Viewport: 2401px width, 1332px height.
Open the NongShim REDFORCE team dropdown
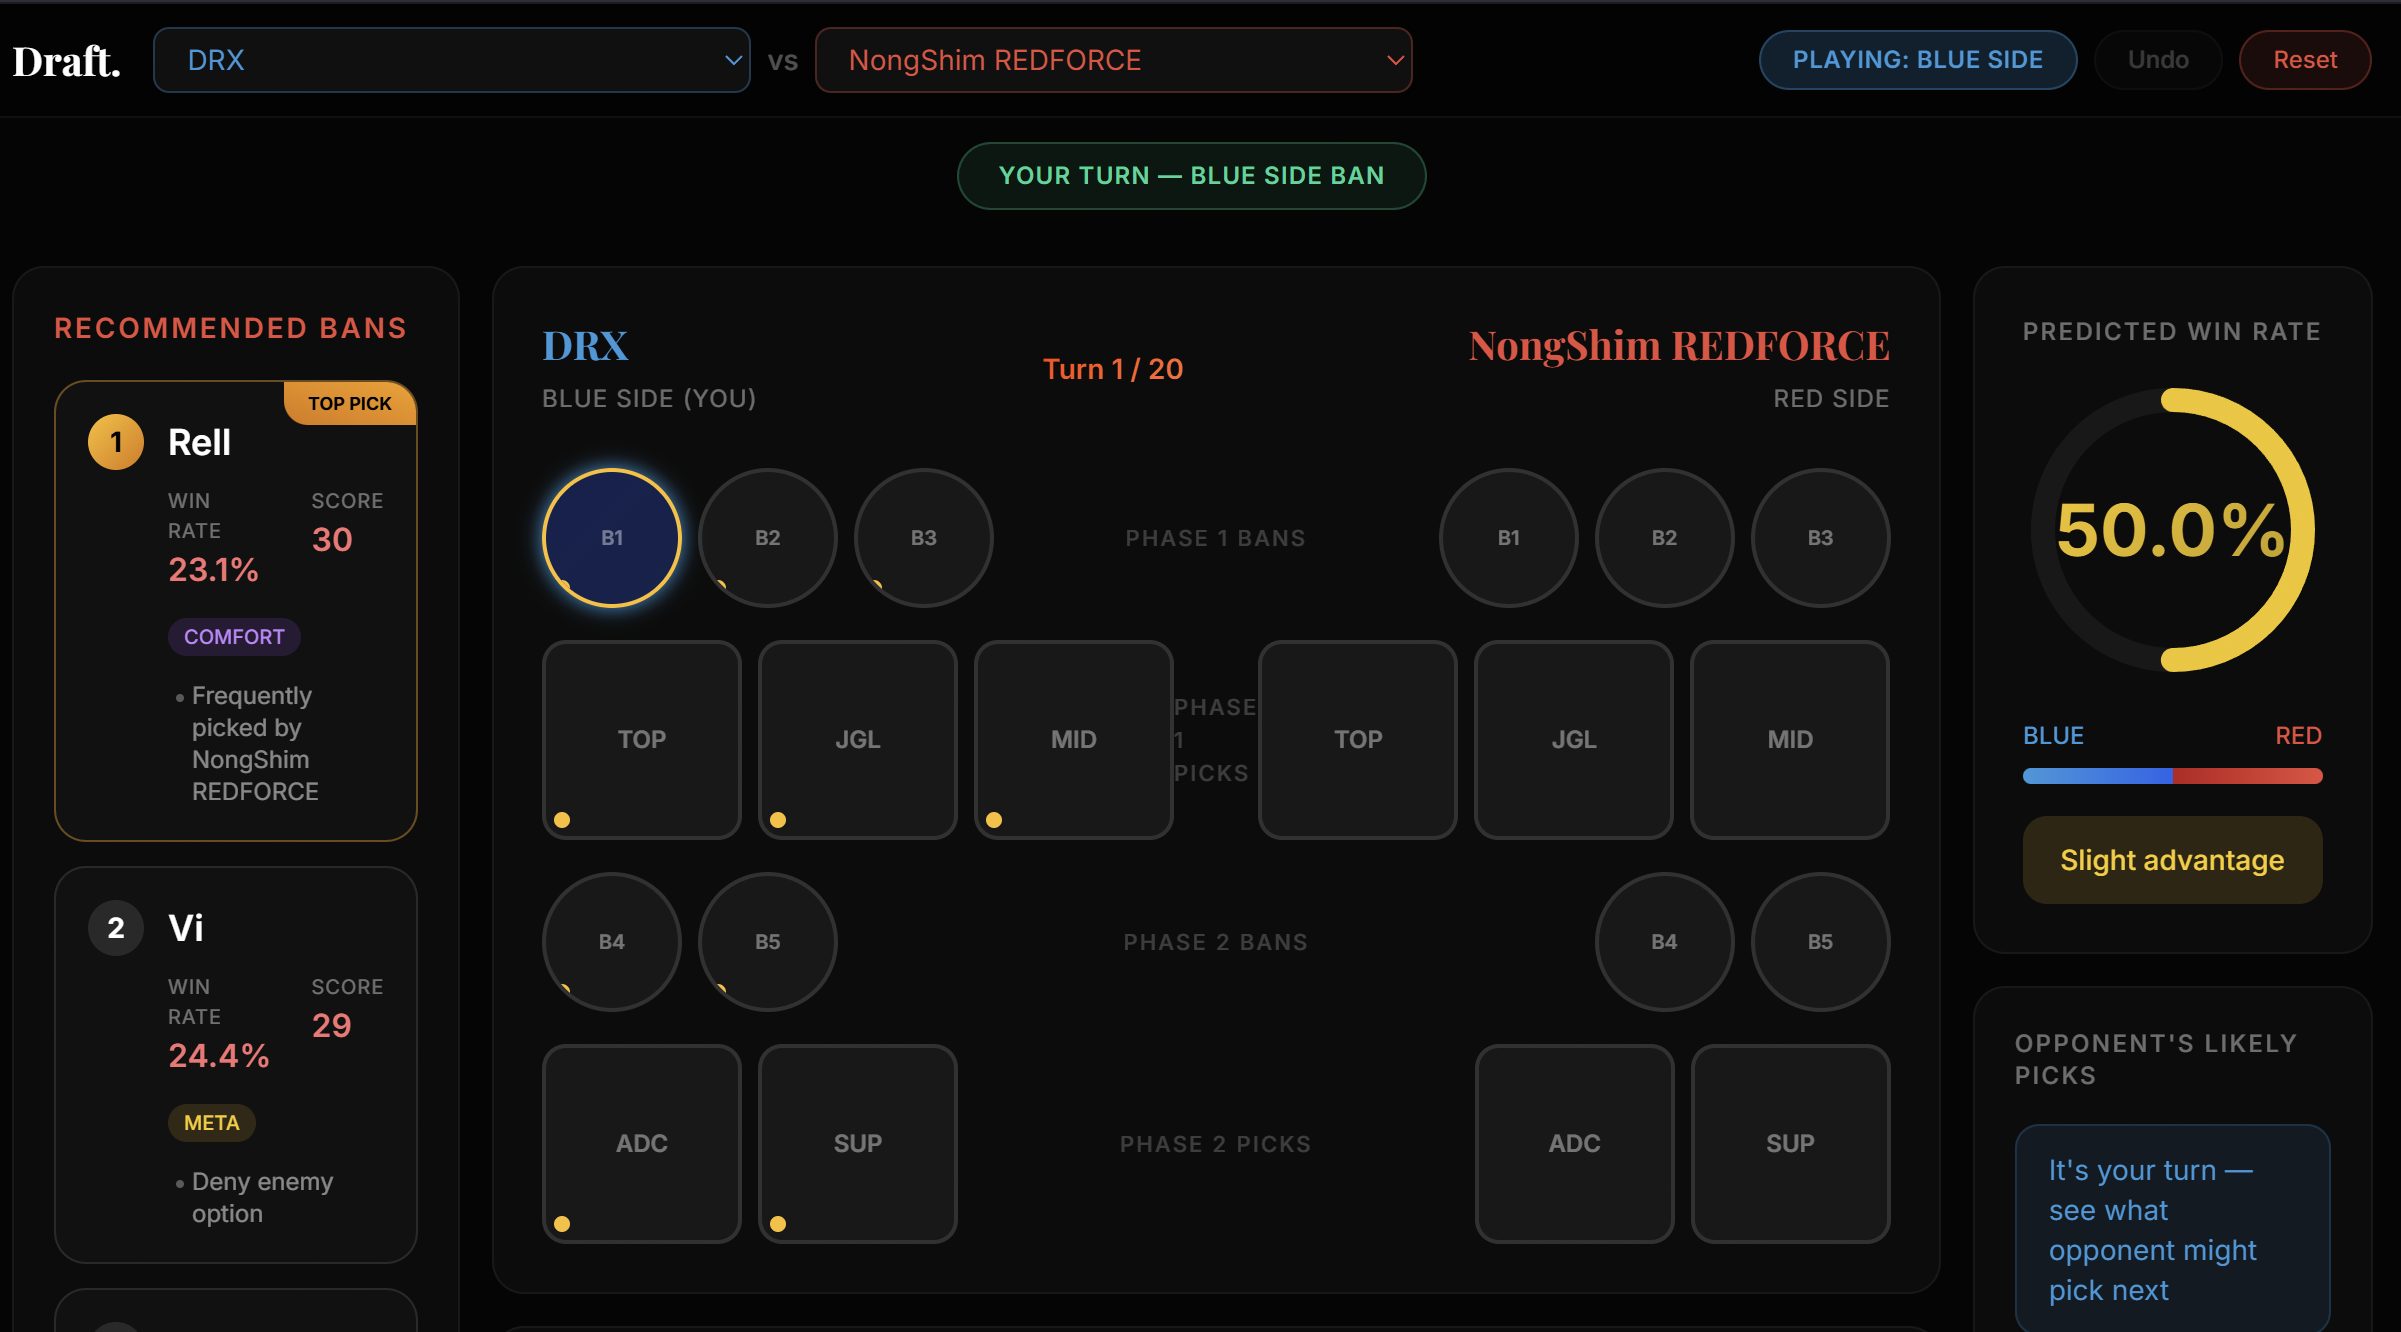tap(1113, 60)
